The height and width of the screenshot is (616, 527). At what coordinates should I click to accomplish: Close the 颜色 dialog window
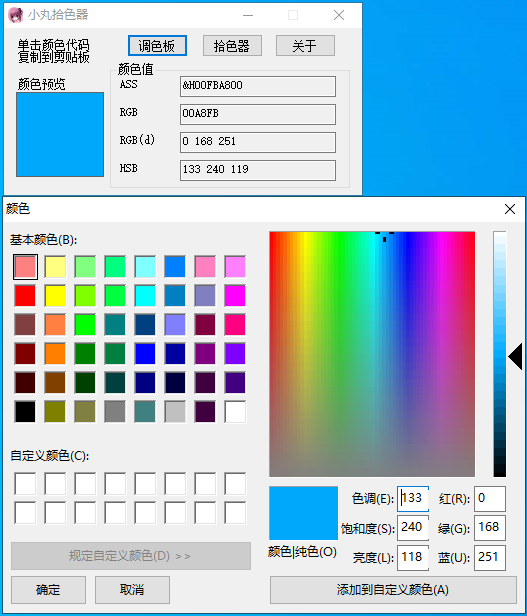click(x=510, y=209)
